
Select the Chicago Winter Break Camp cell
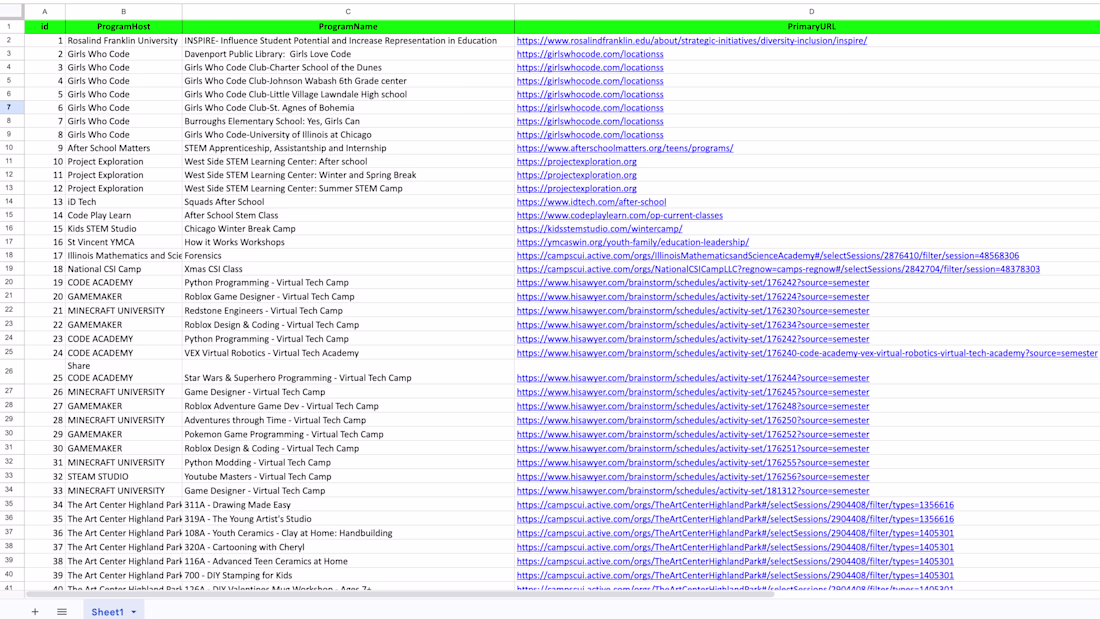[x=348, y=229]
